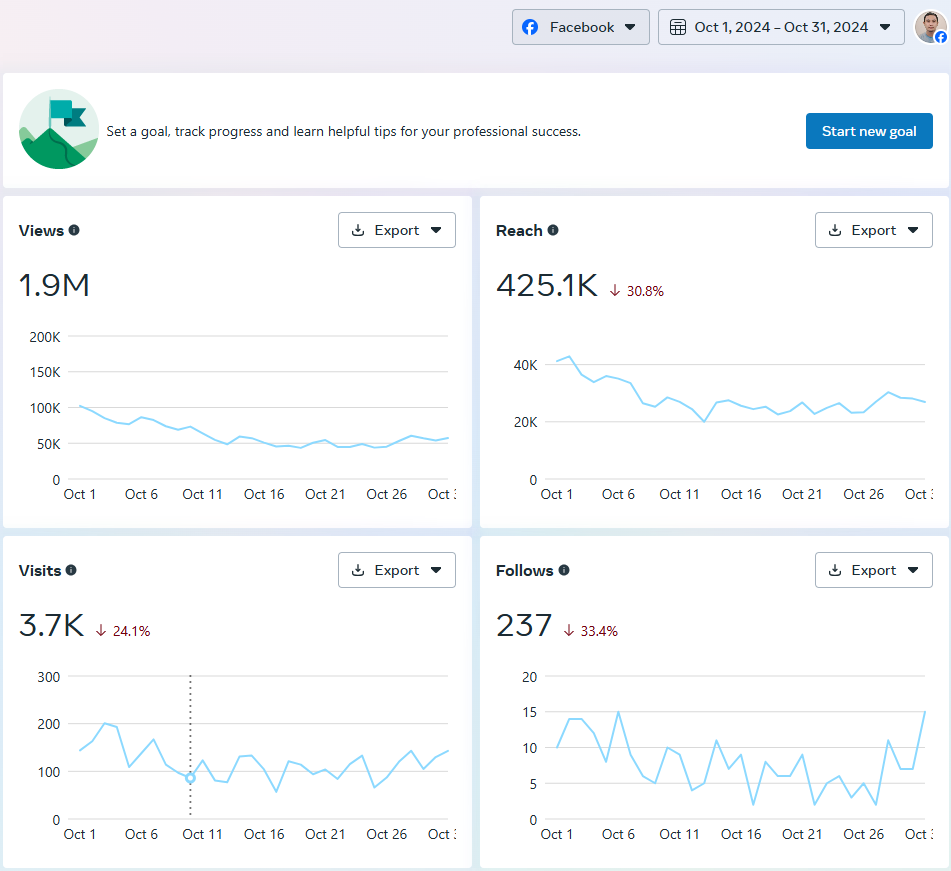The height and width of the screenshot is (871, 951).
Task: Click the highlighted data point on the Visits chart
Action: pos(190,776)
